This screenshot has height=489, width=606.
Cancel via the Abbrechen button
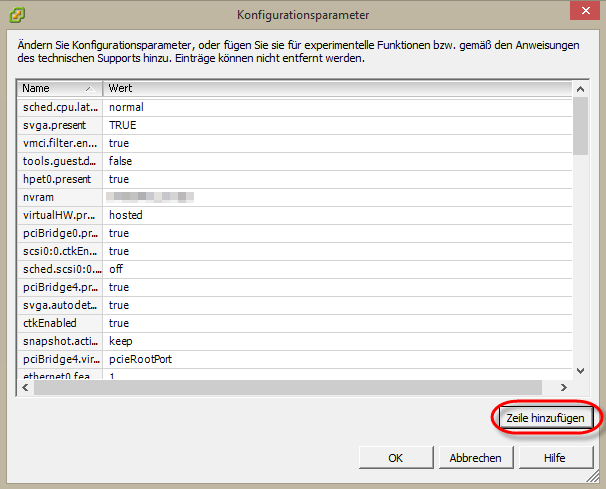[x=475, y=458]
